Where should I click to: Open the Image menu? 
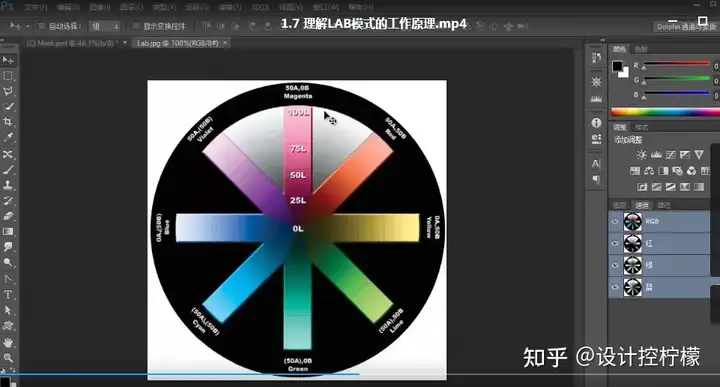coord(100,7)
